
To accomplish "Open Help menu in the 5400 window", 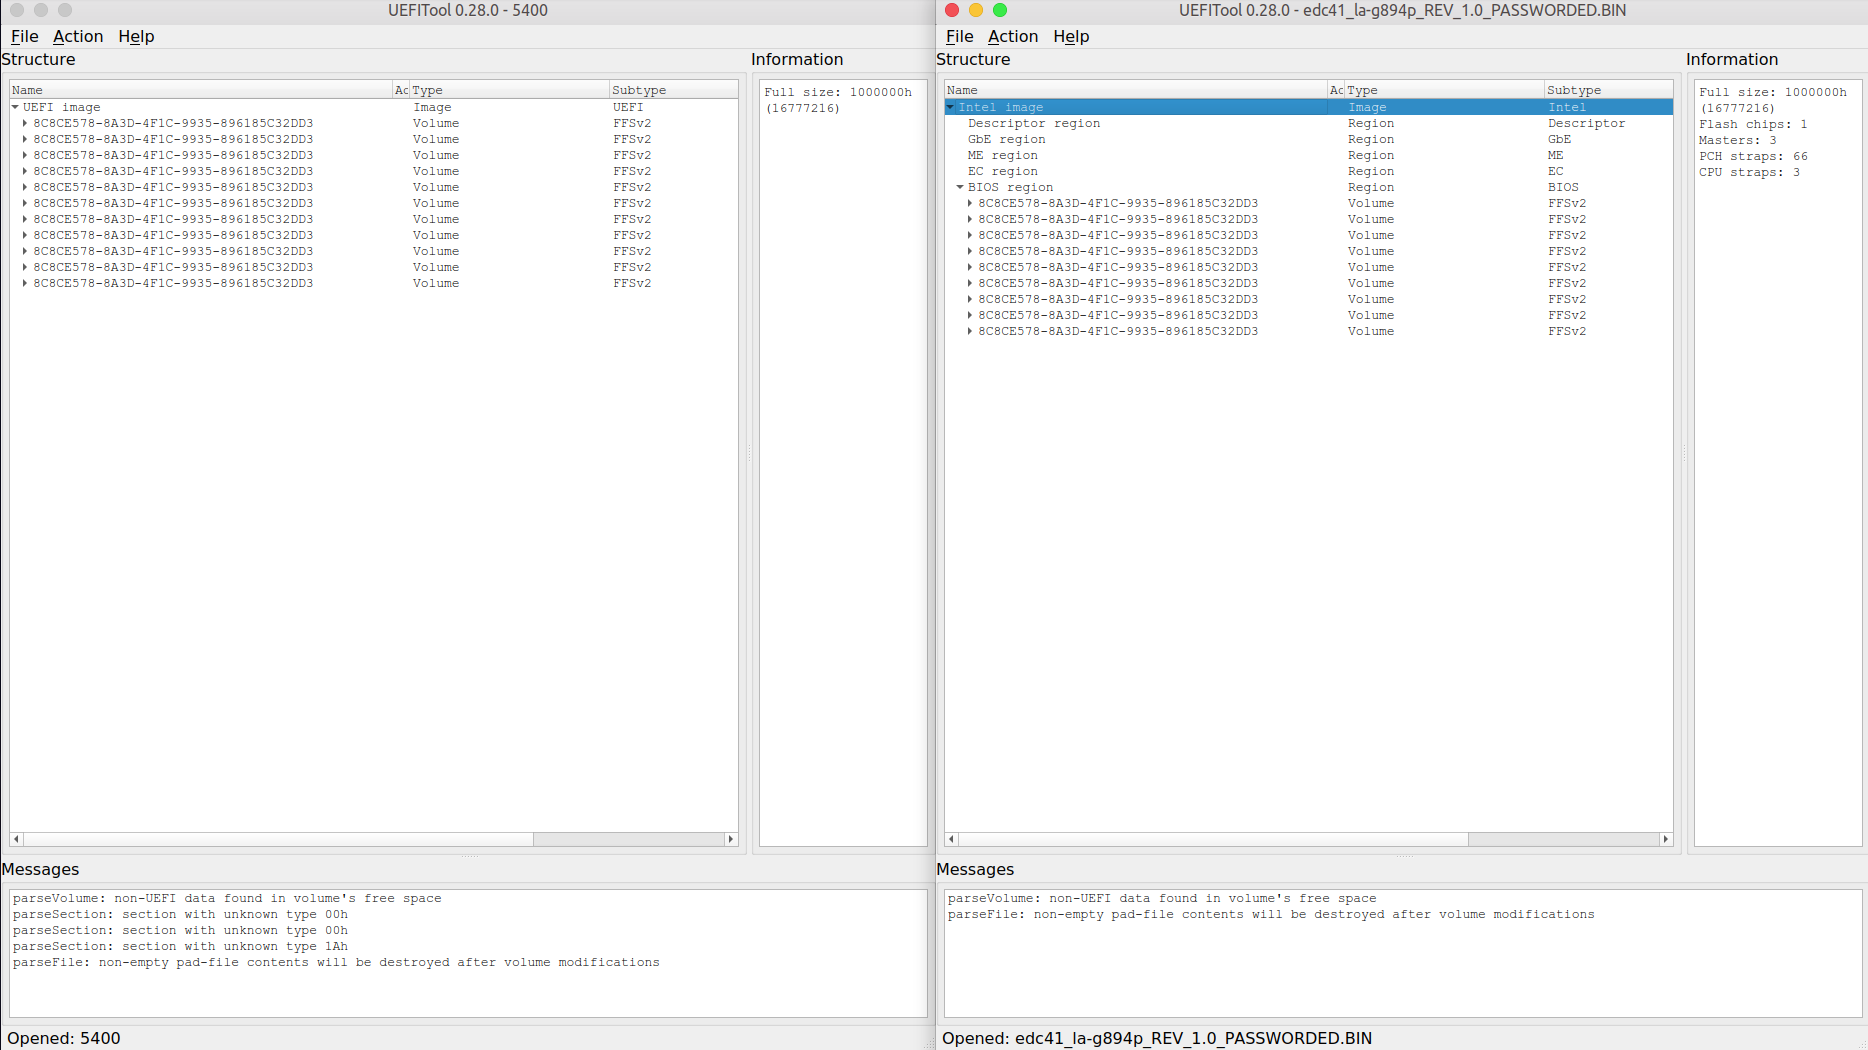I will click(x=136, y=36).
